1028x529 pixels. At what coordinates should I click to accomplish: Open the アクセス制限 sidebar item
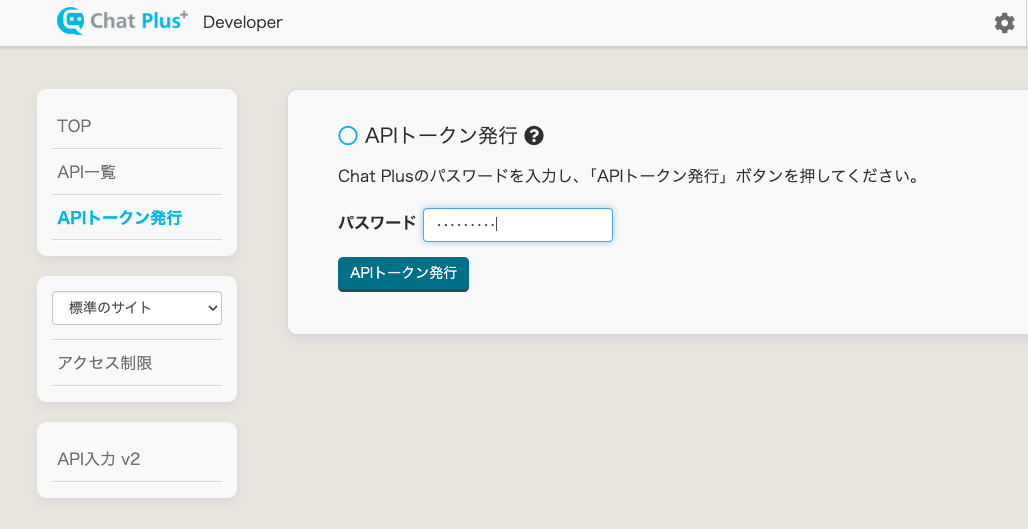[x=105, y=363]
